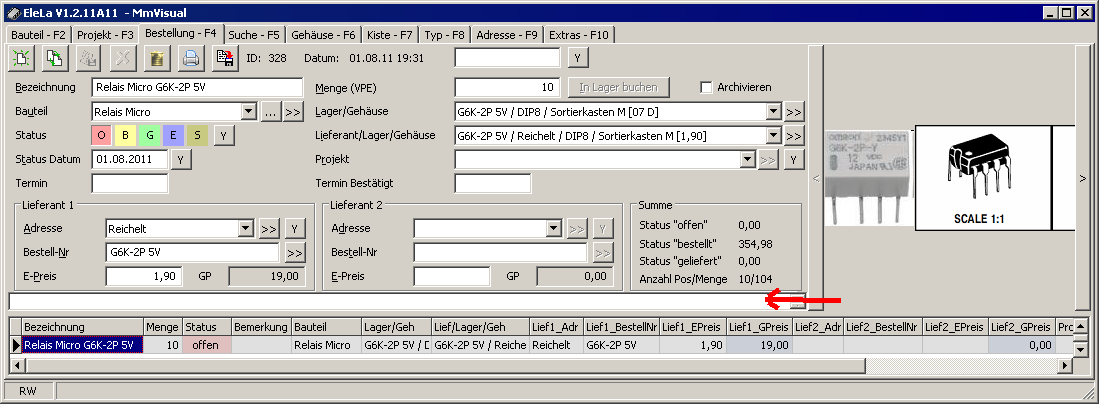Click the Menge (VPE) input field
The height and width of the screenshot is (404, 1099).
click(x=507, y=87)
